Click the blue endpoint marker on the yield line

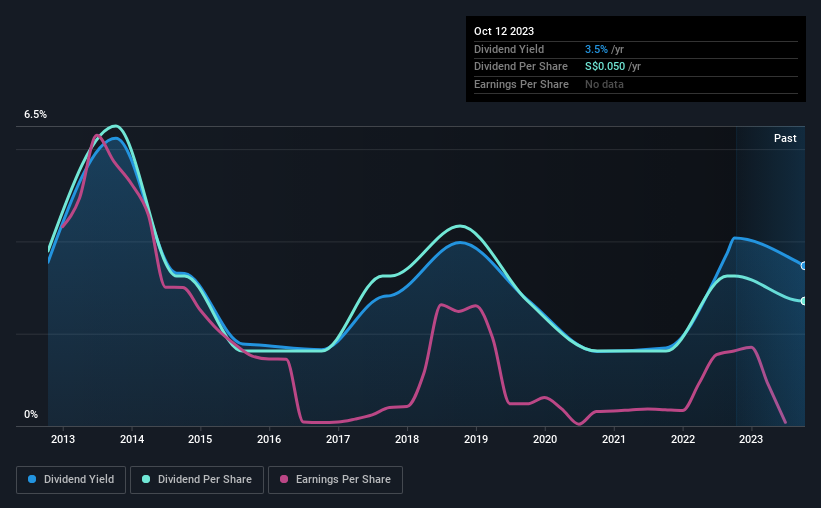804,266
